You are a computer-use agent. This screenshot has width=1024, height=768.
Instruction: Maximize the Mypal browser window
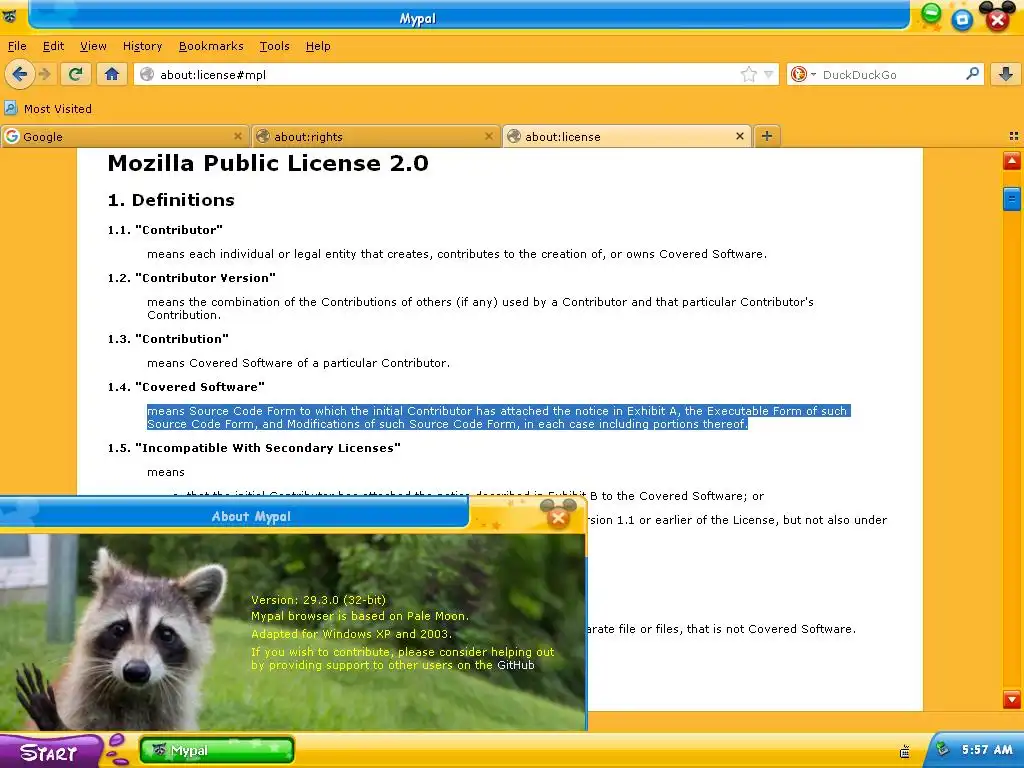pyautogui.click(x=962, y=20)
